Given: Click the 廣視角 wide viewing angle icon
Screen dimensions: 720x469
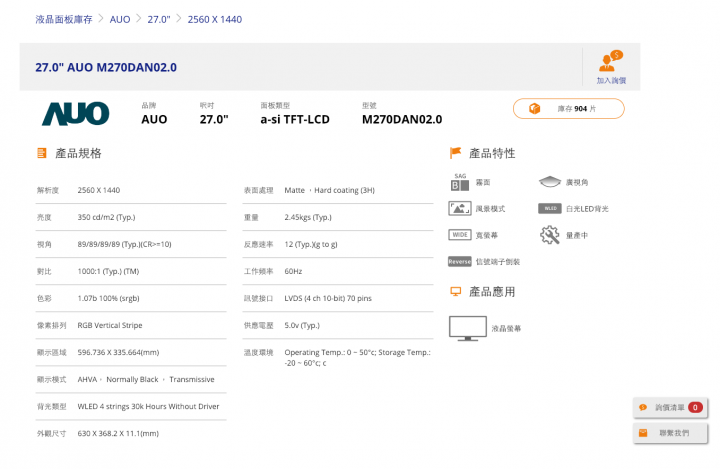Looking at the screenshot, I should point(550,182).
